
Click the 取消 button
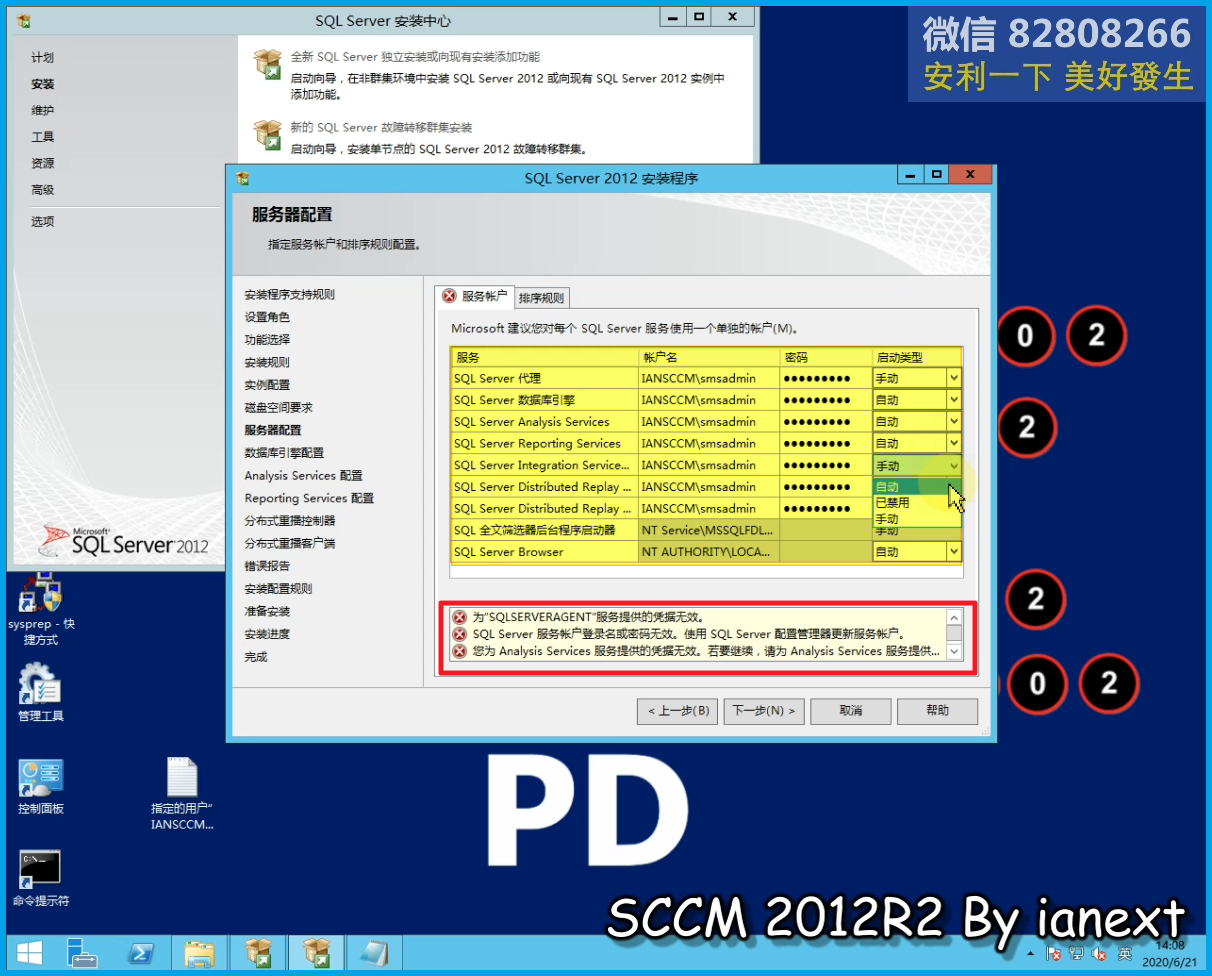point(851,711)
